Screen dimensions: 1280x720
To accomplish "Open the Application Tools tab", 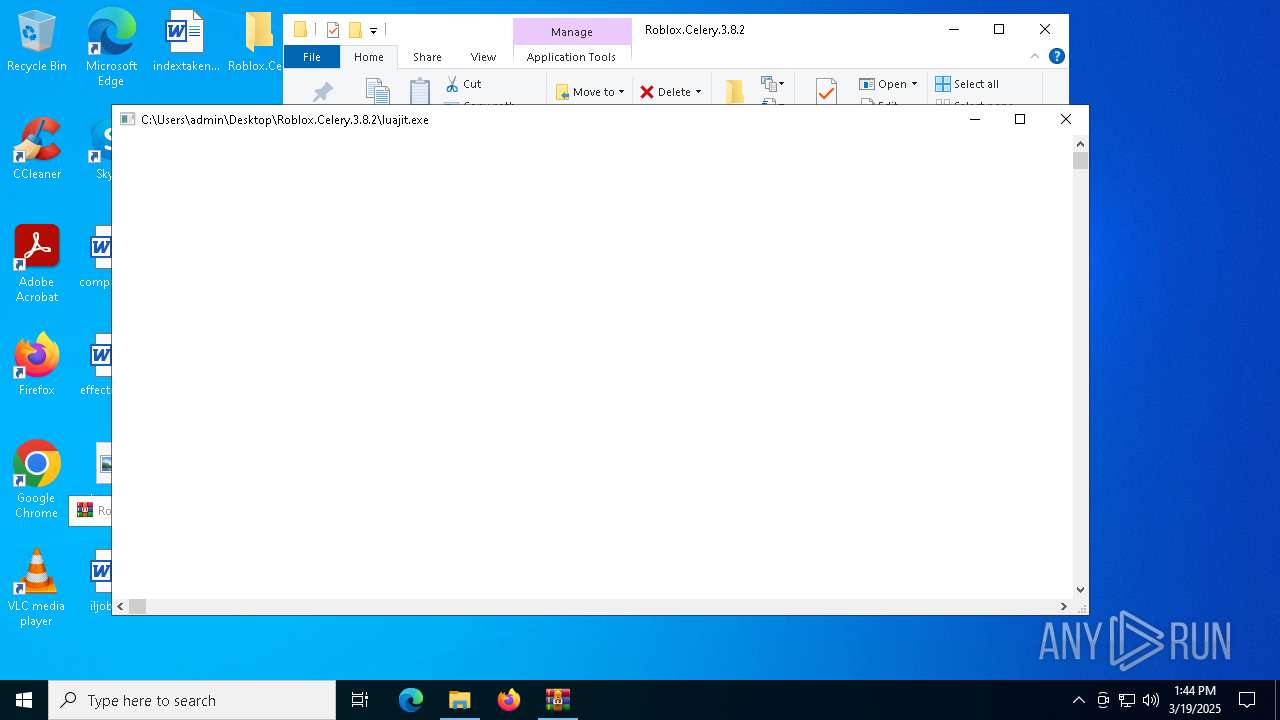I will coord(571,57).
